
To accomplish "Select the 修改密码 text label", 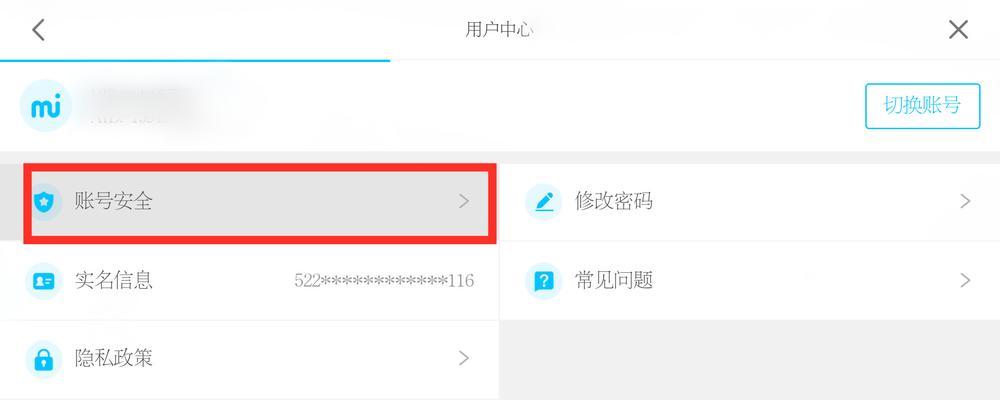I will [x=614, y=202].
